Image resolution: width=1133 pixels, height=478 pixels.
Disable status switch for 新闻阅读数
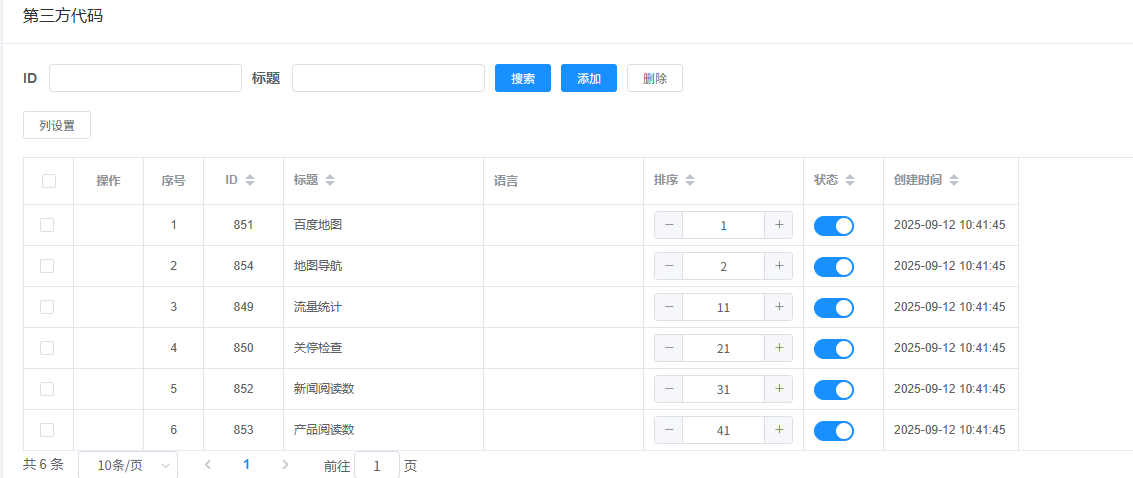833,390
